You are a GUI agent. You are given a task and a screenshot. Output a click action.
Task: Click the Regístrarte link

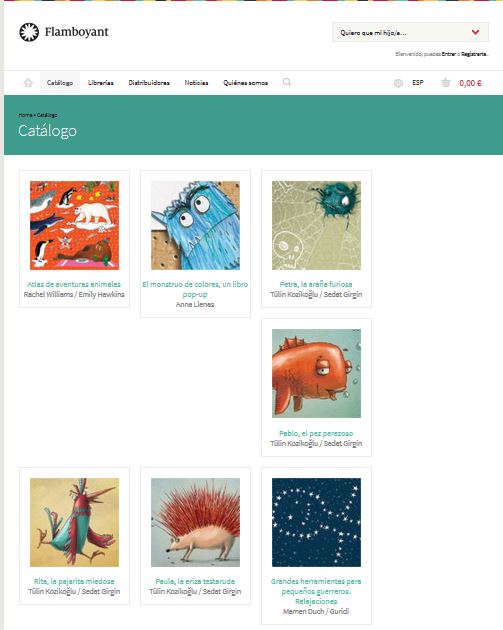pyautogui.click(x=474, y=54)
